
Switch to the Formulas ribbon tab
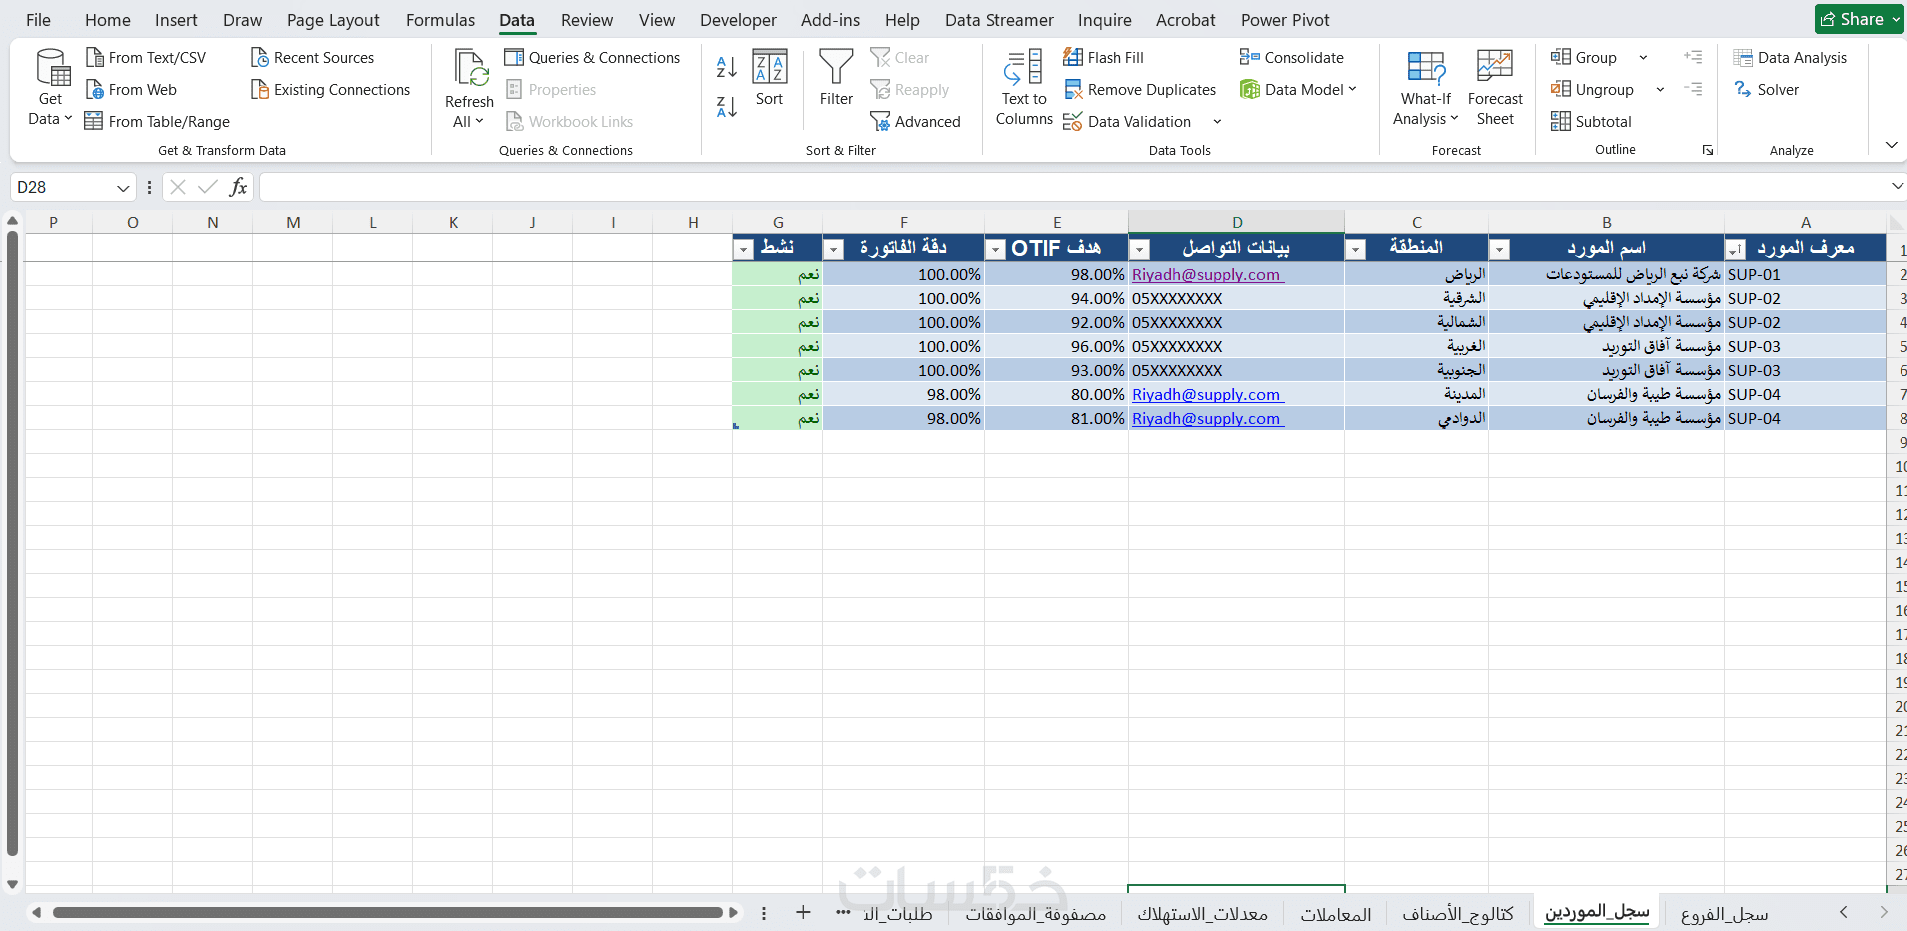(440, 20)
